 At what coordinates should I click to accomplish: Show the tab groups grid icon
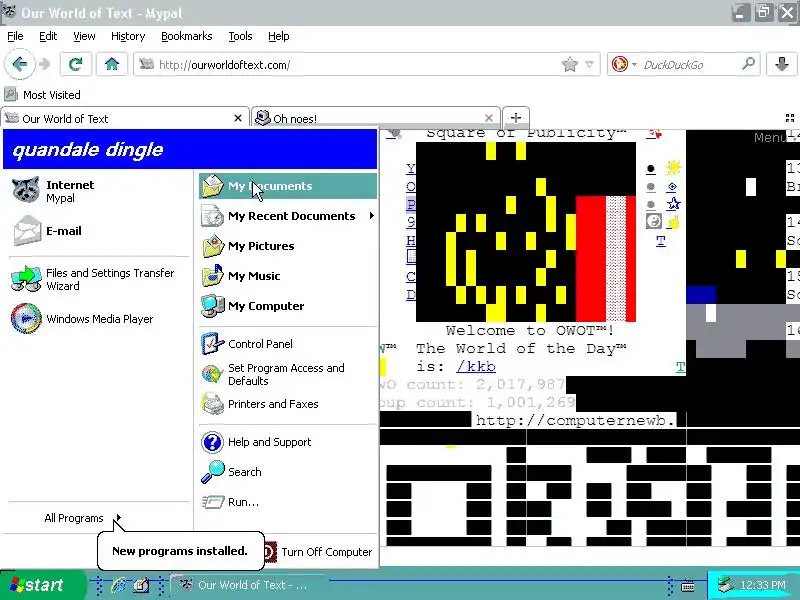tap(790, 118)
